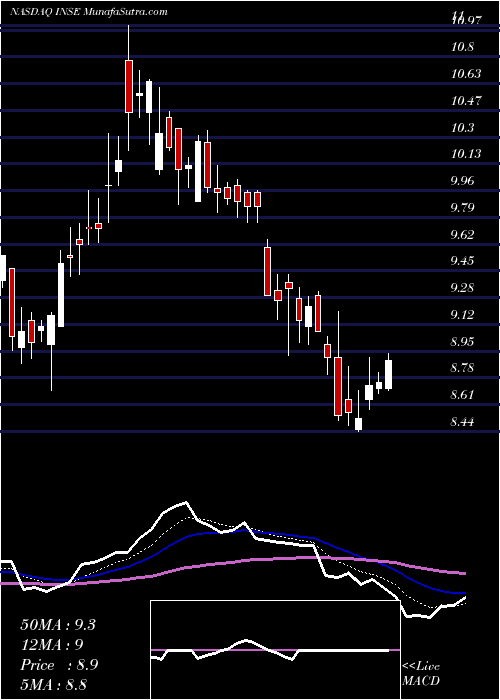
Task: Click the 12MA : 9 indicator value
Action: 52,645
